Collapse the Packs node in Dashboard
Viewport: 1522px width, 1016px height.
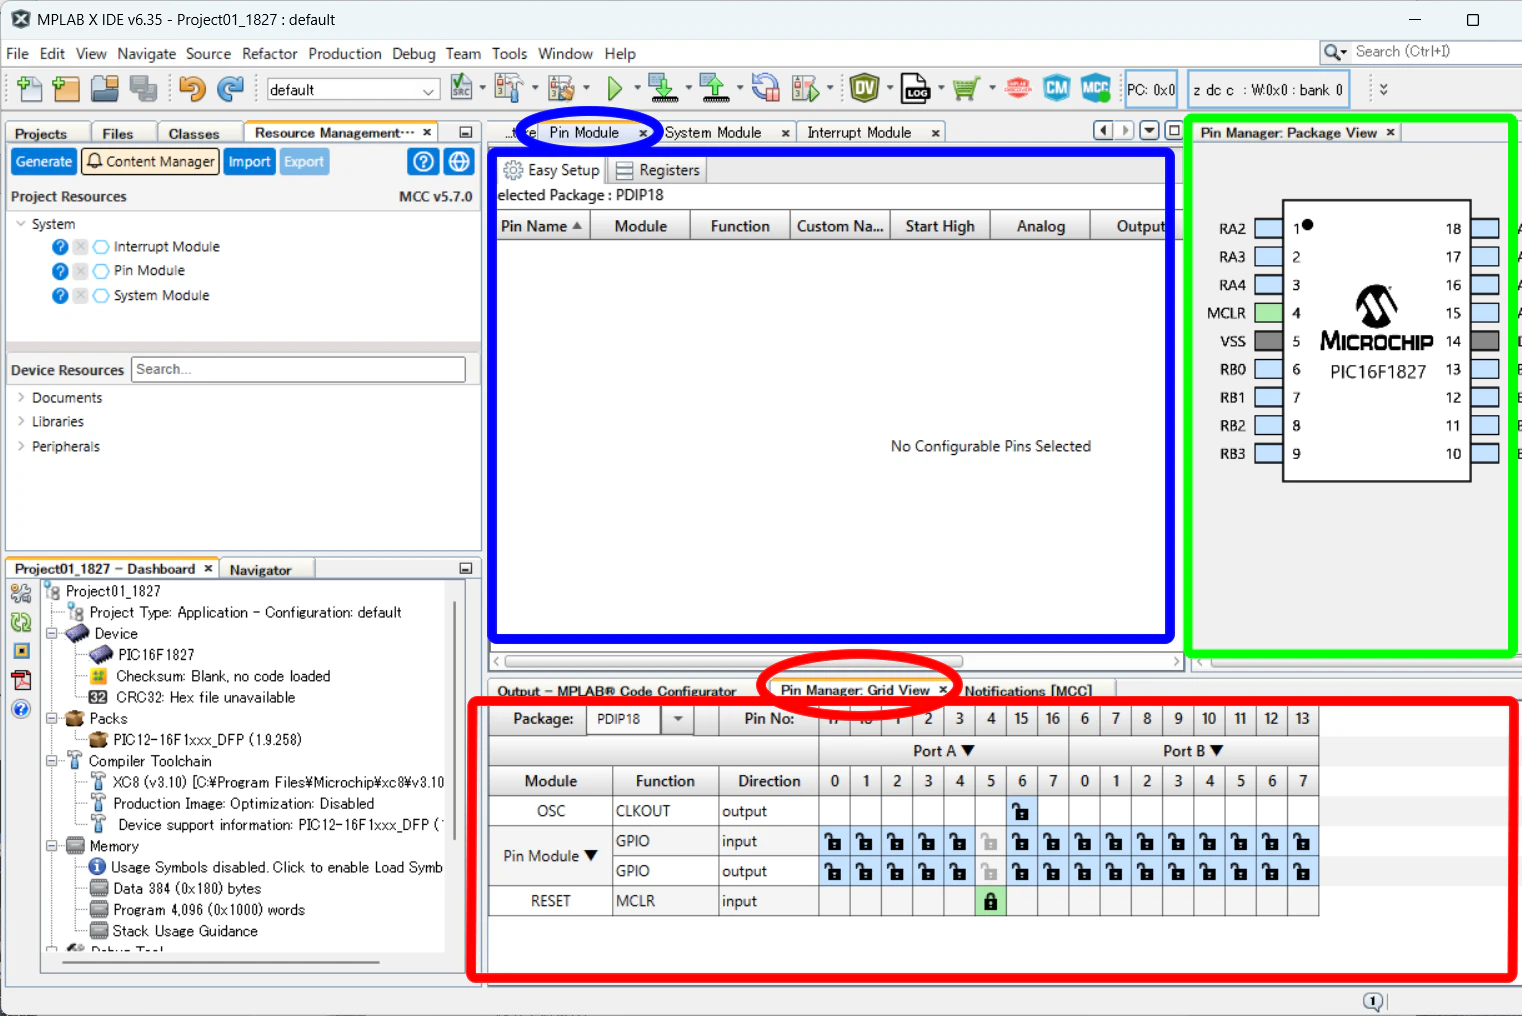[51, 718]
